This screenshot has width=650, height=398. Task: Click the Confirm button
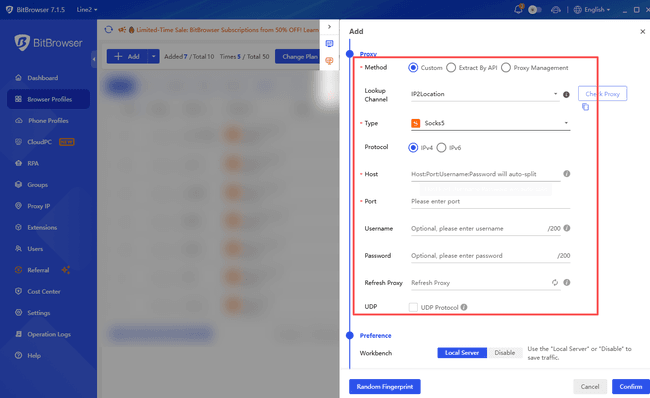631,386
